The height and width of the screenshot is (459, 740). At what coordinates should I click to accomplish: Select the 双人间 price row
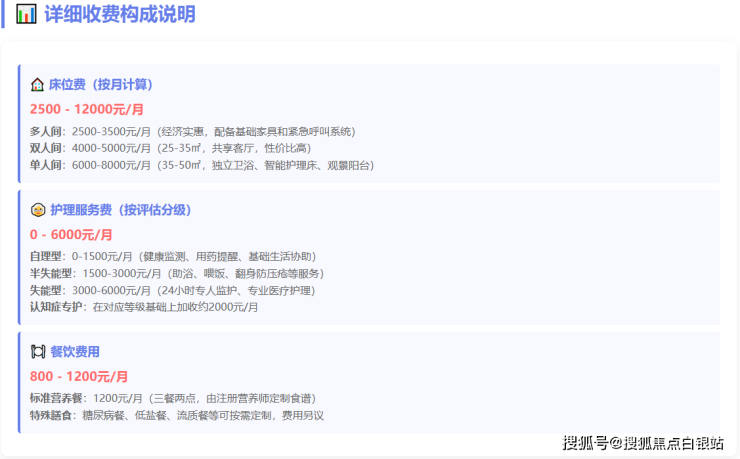click(170, 148)
